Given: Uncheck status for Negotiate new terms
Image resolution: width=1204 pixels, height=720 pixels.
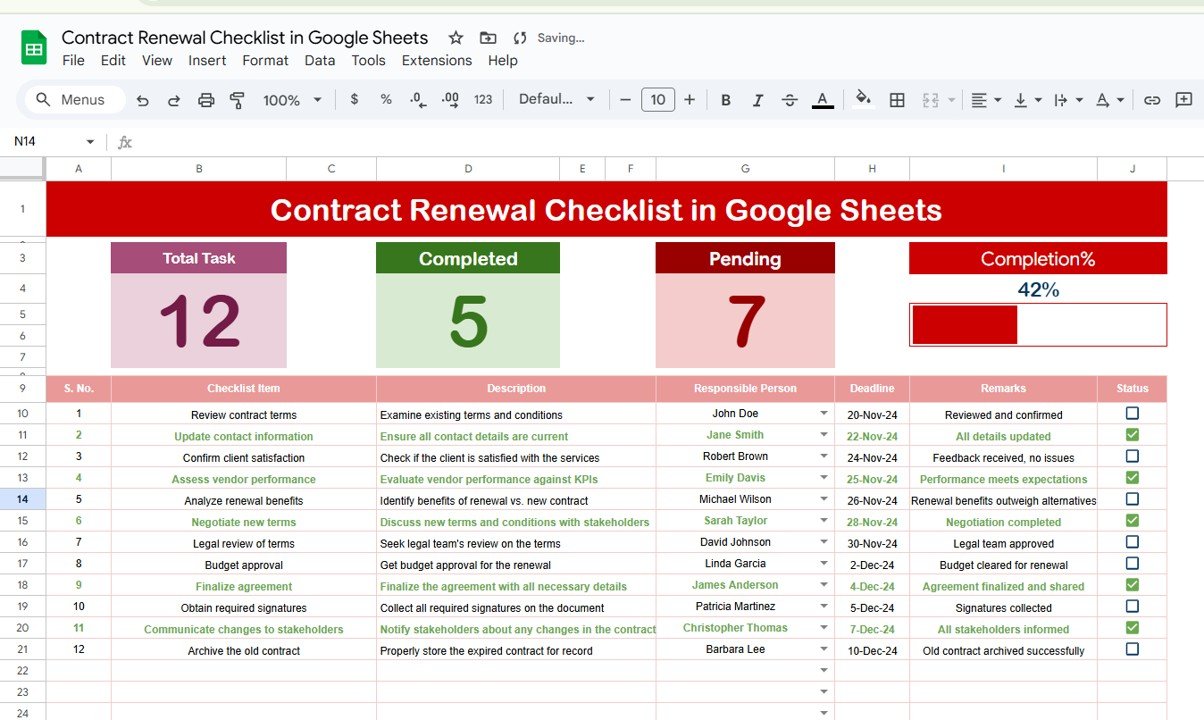Looking at the screenshot, I should tap(1132, 521).
